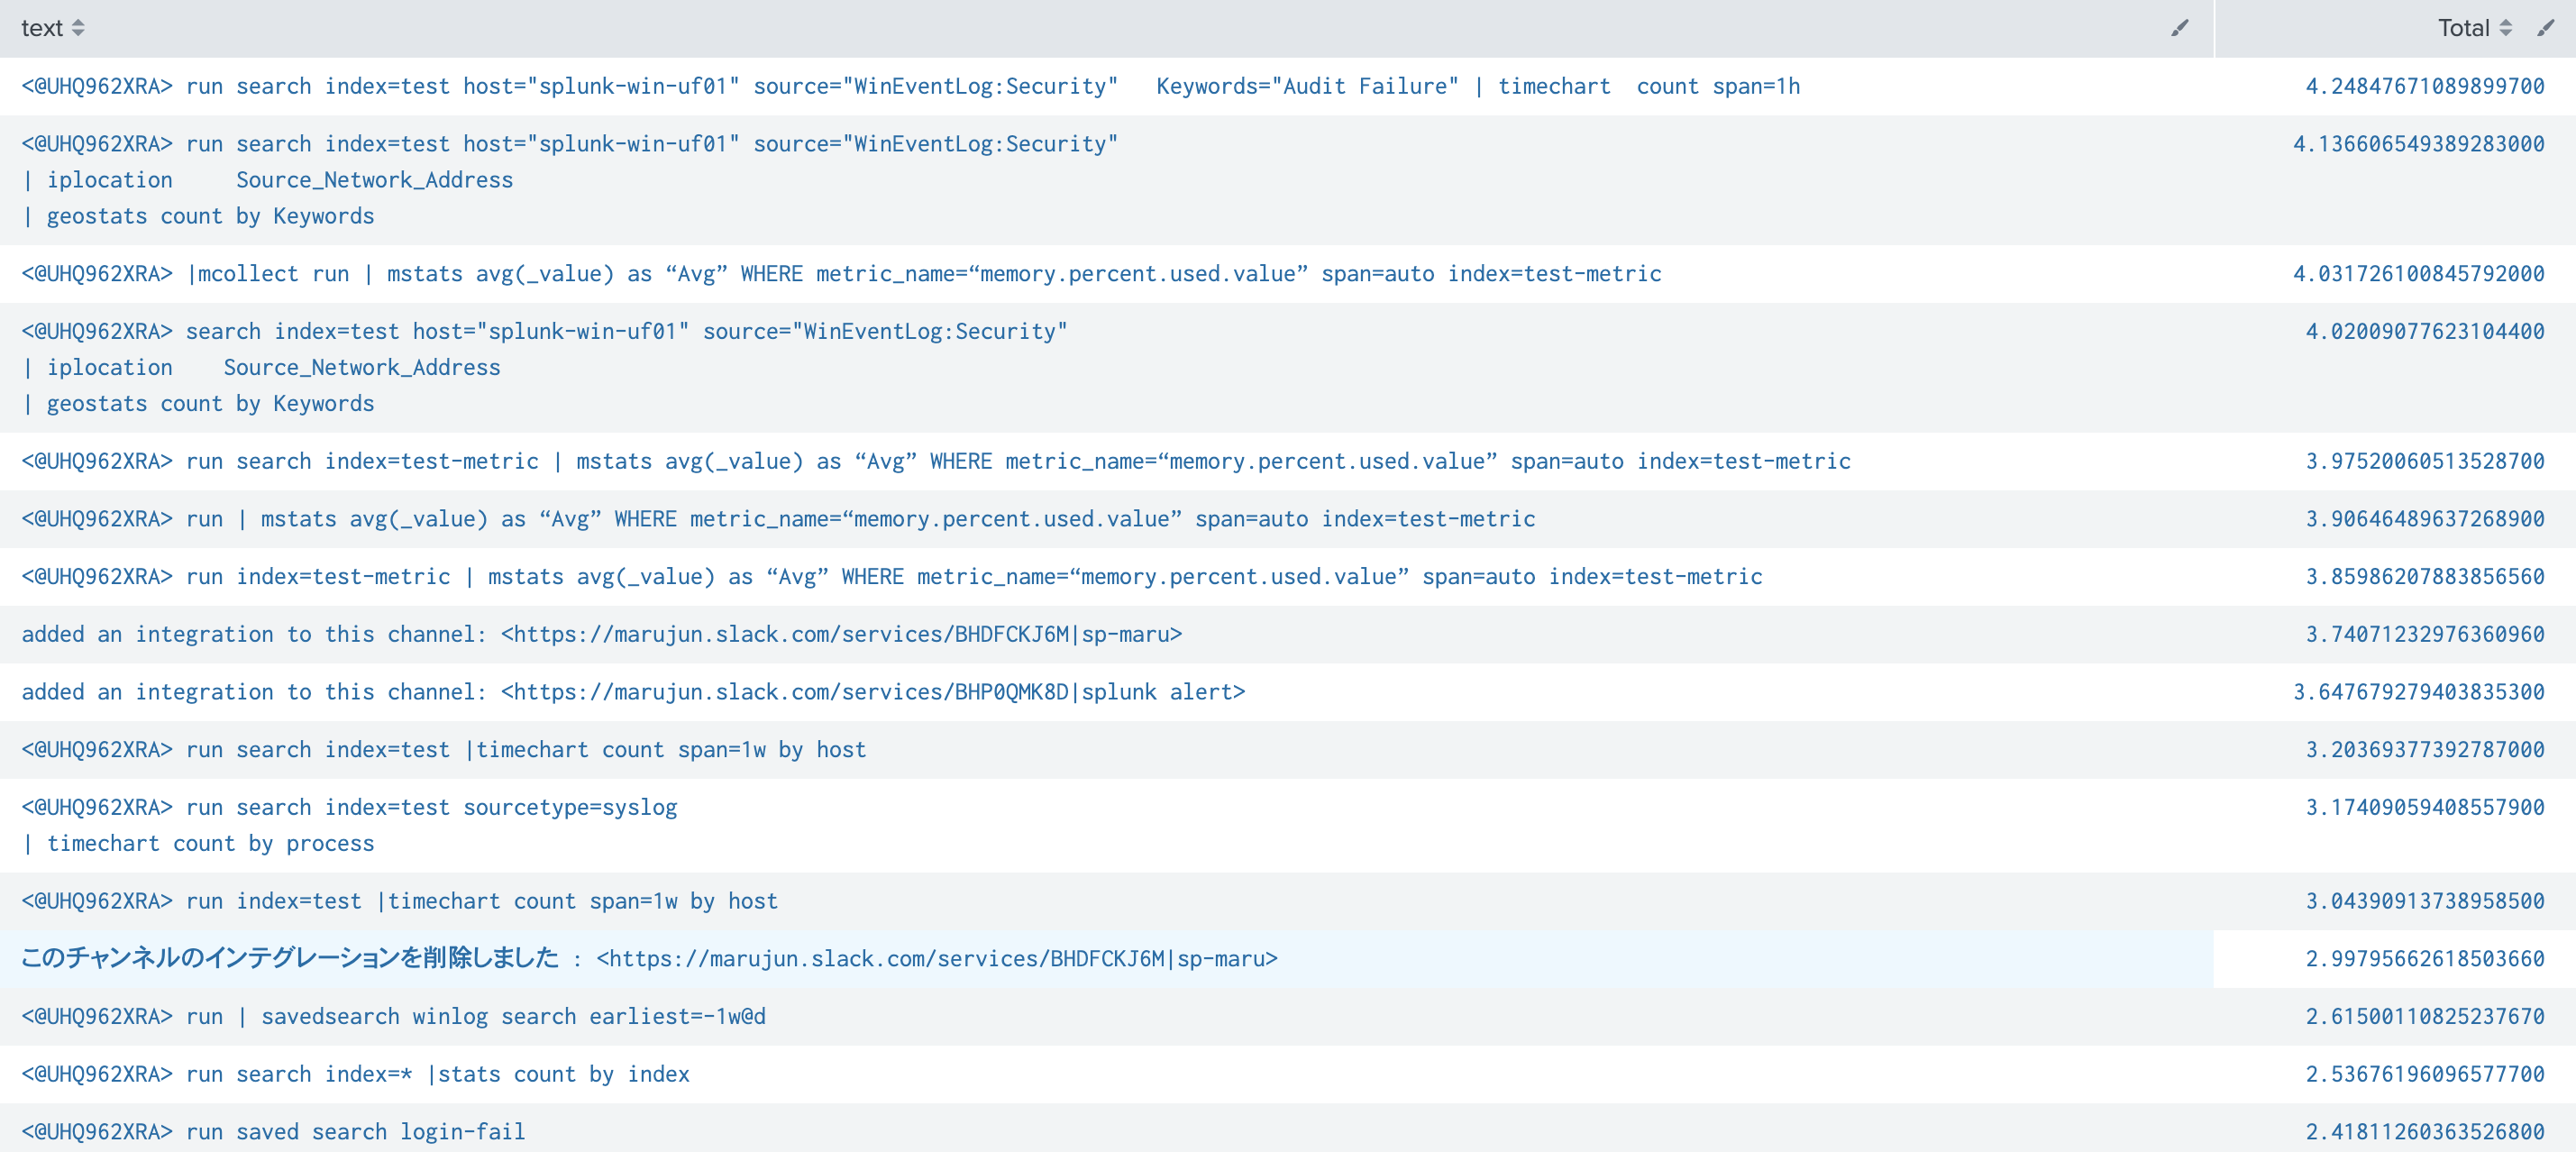
Task: Click the text column pencil edit icon
Action: (x=2179, y=28)
